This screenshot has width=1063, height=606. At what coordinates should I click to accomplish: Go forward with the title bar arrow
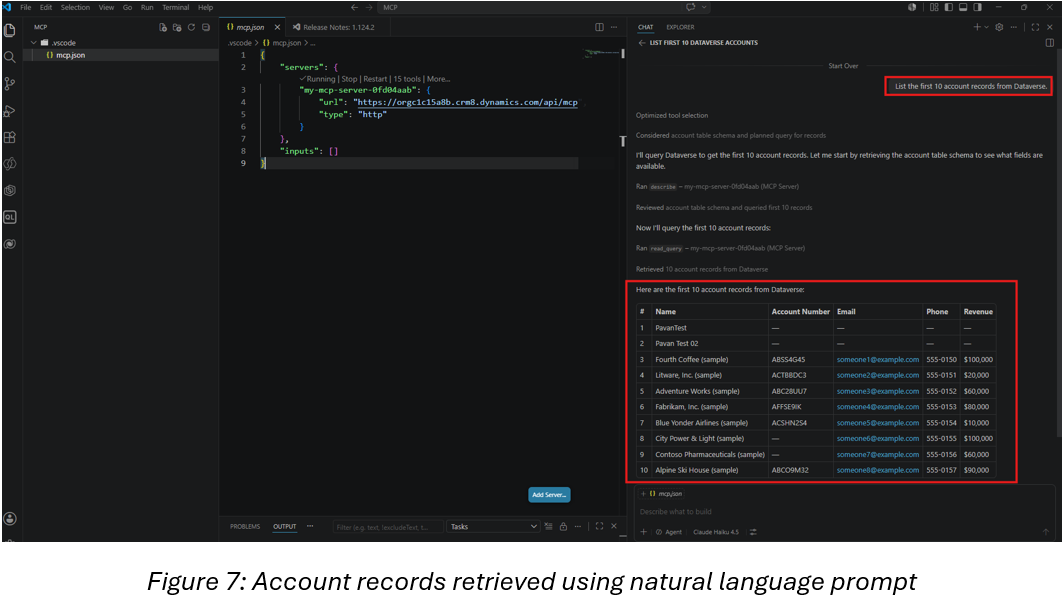pyautogui.click(x=369, y=7)
